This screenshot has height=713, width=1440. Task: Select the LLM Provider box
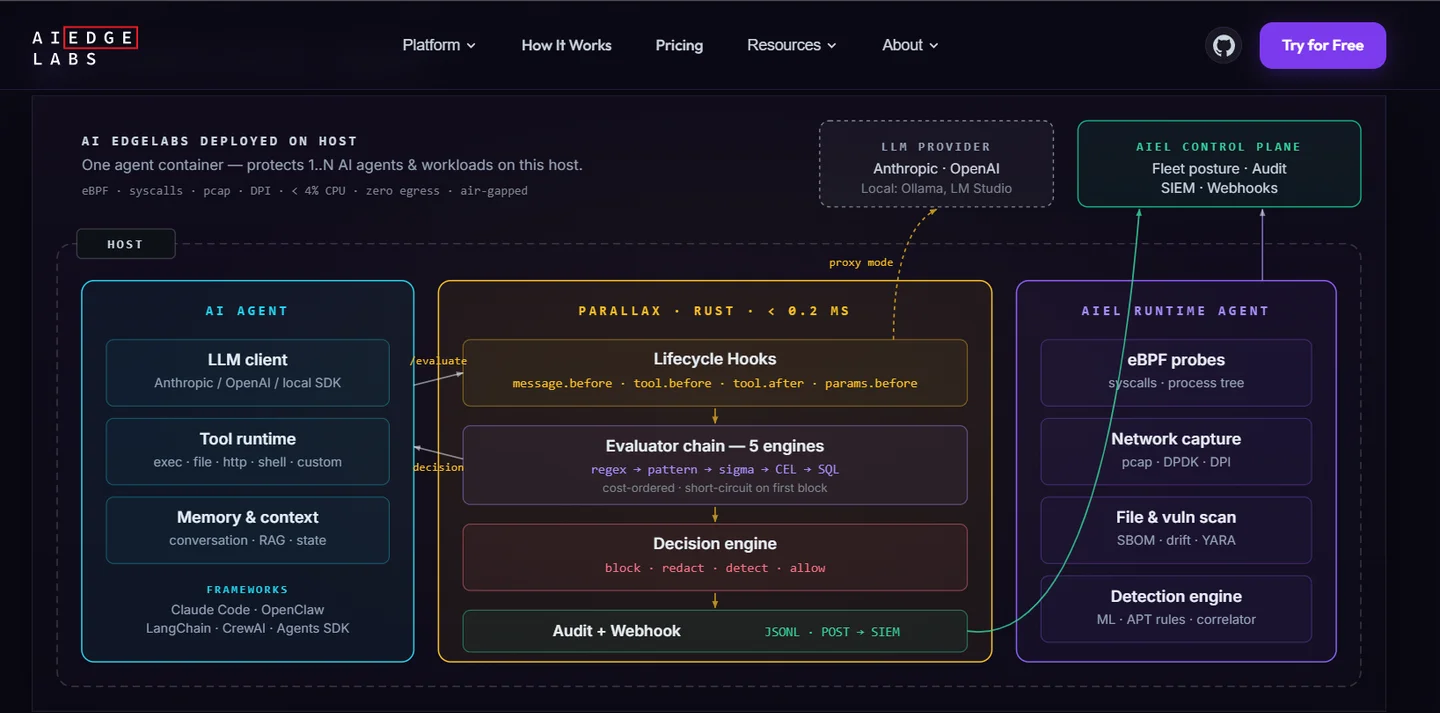[x=936, y=164]
